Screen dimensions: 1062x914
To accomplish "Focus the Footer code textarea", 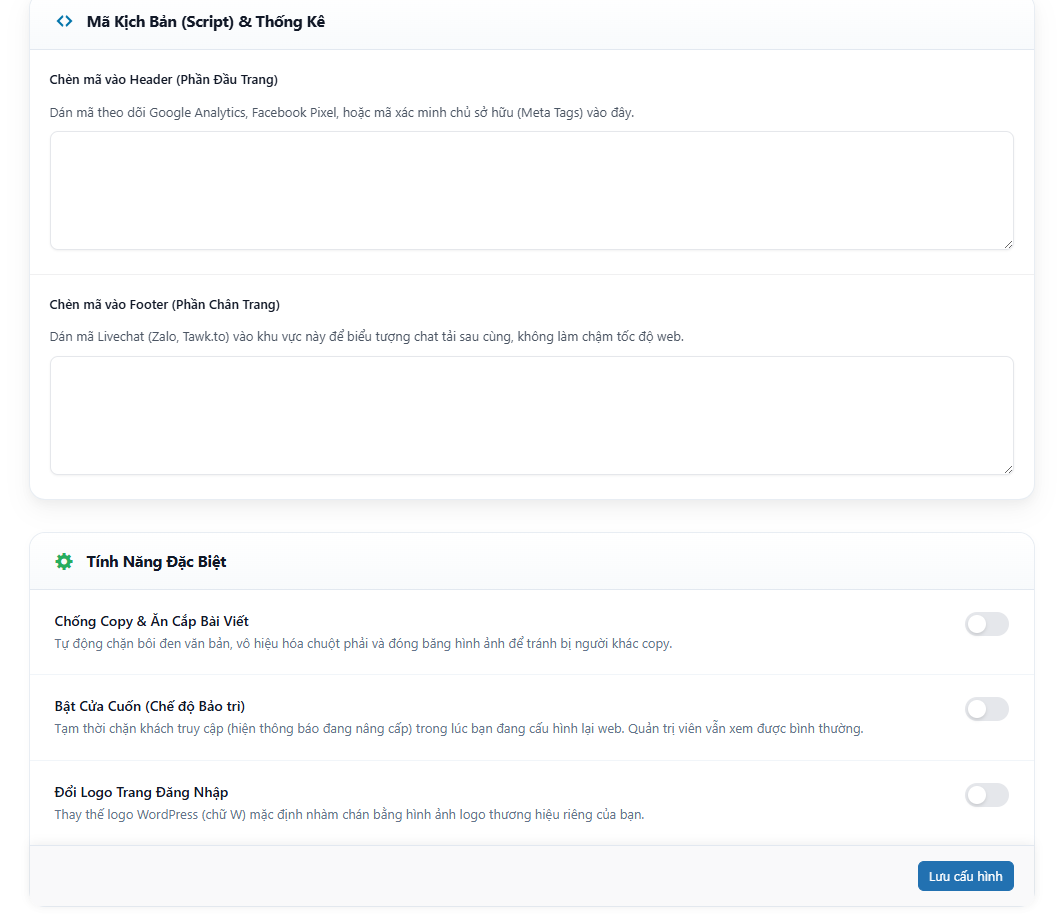I will pos(532,415).
